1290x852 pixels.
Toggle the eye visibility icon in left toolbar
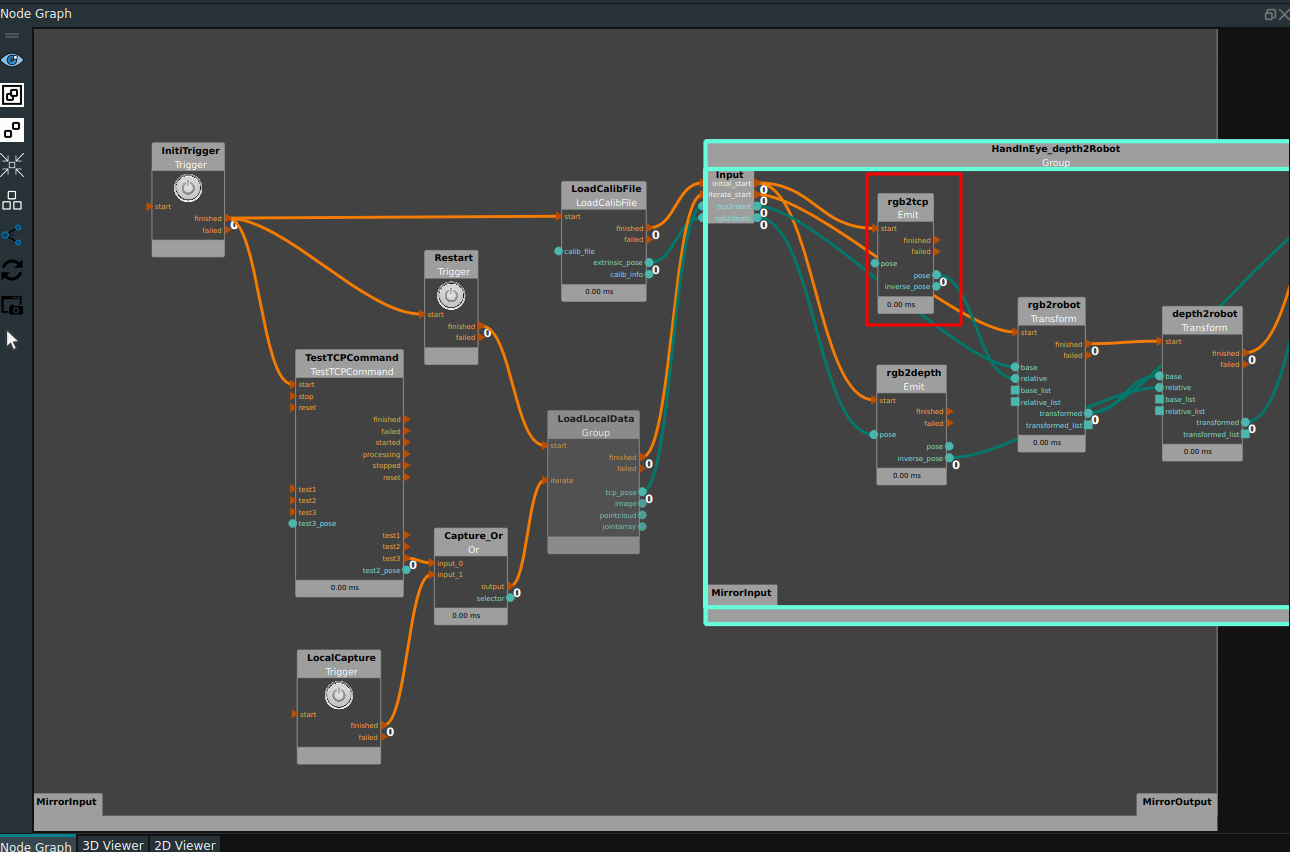point(12,60)
